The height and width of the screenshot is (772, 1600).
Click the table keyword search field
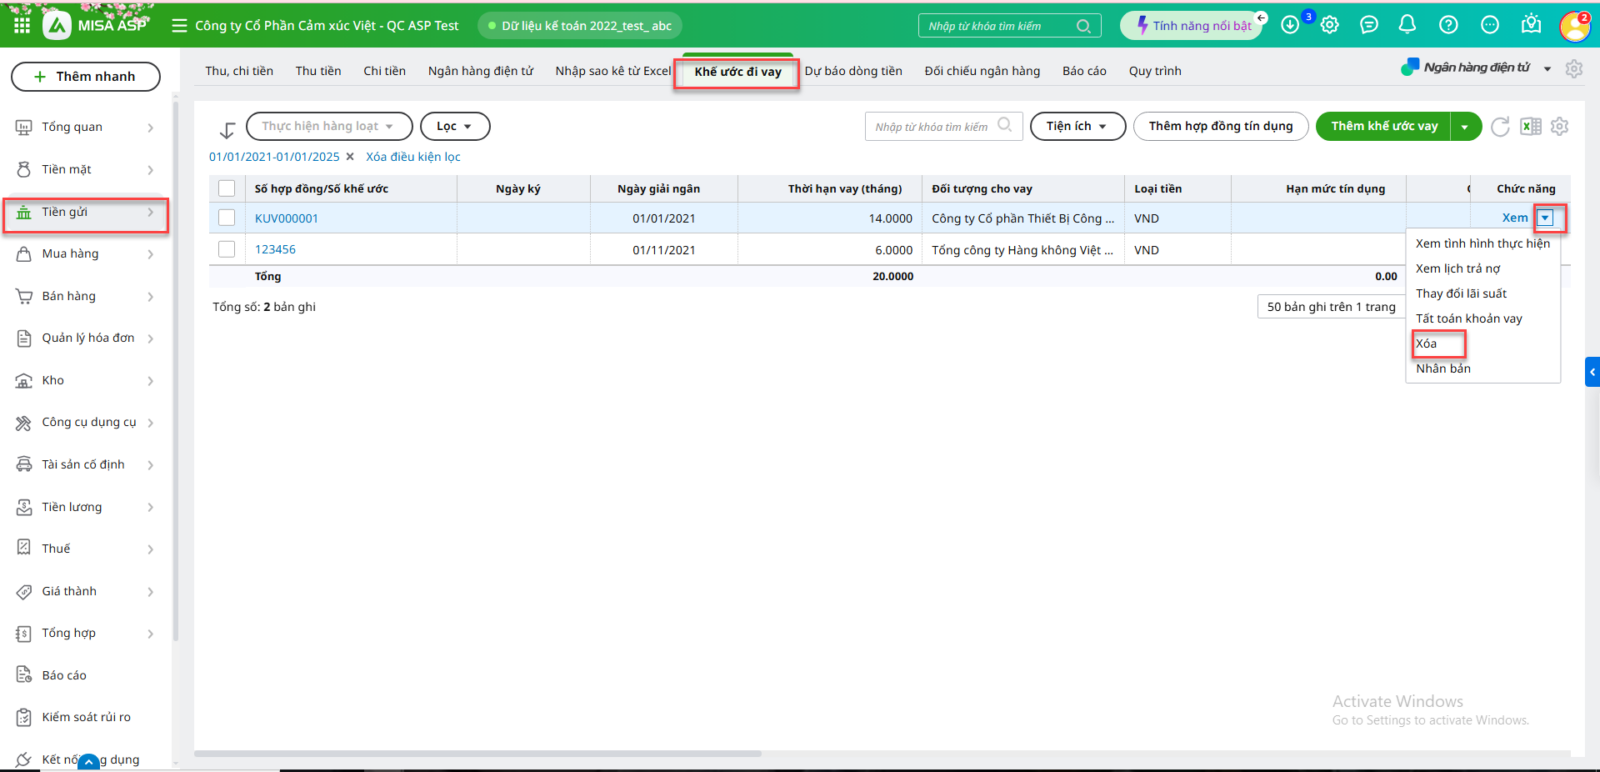pos(932,126)
